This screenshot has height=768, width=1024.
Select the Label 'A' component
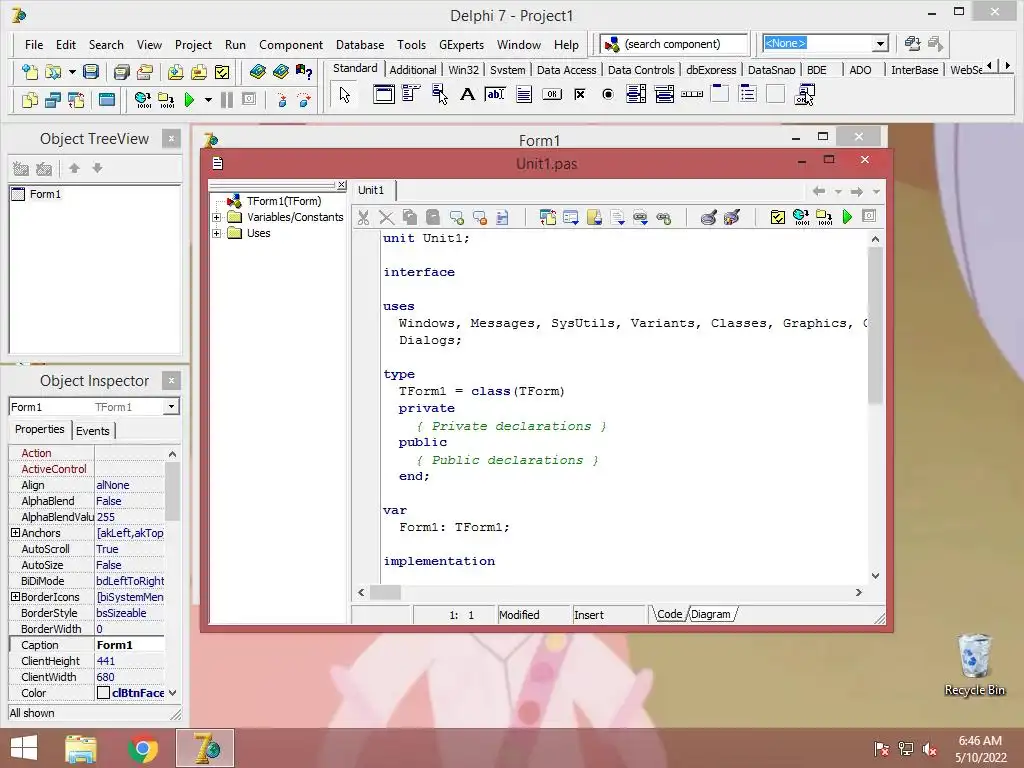pos(468,95)
